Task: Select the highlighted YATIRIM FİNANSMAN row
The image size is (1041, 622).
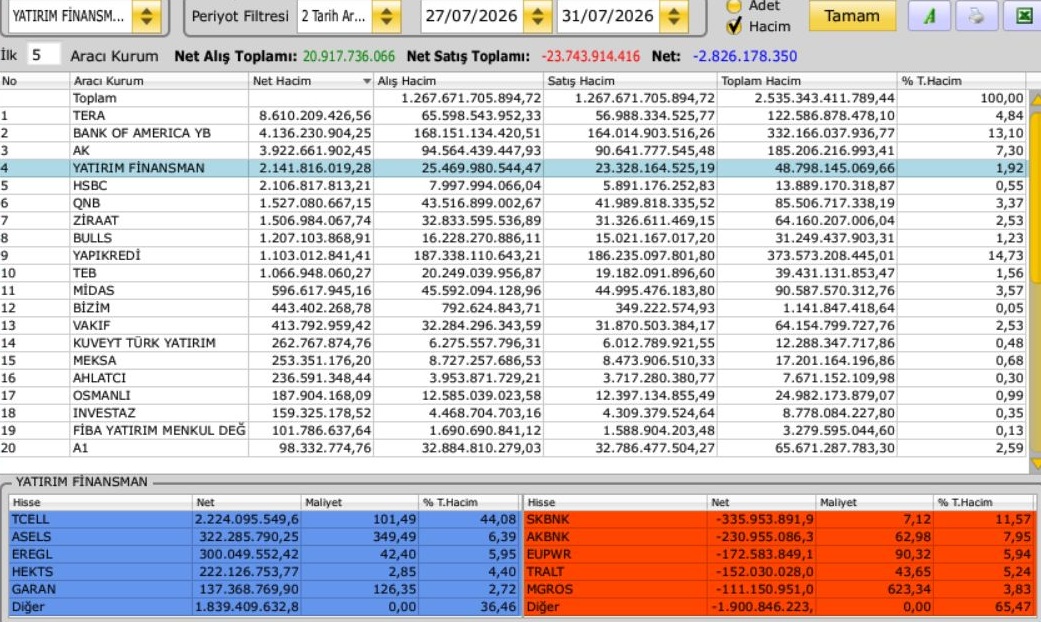Action: point(513,168)
